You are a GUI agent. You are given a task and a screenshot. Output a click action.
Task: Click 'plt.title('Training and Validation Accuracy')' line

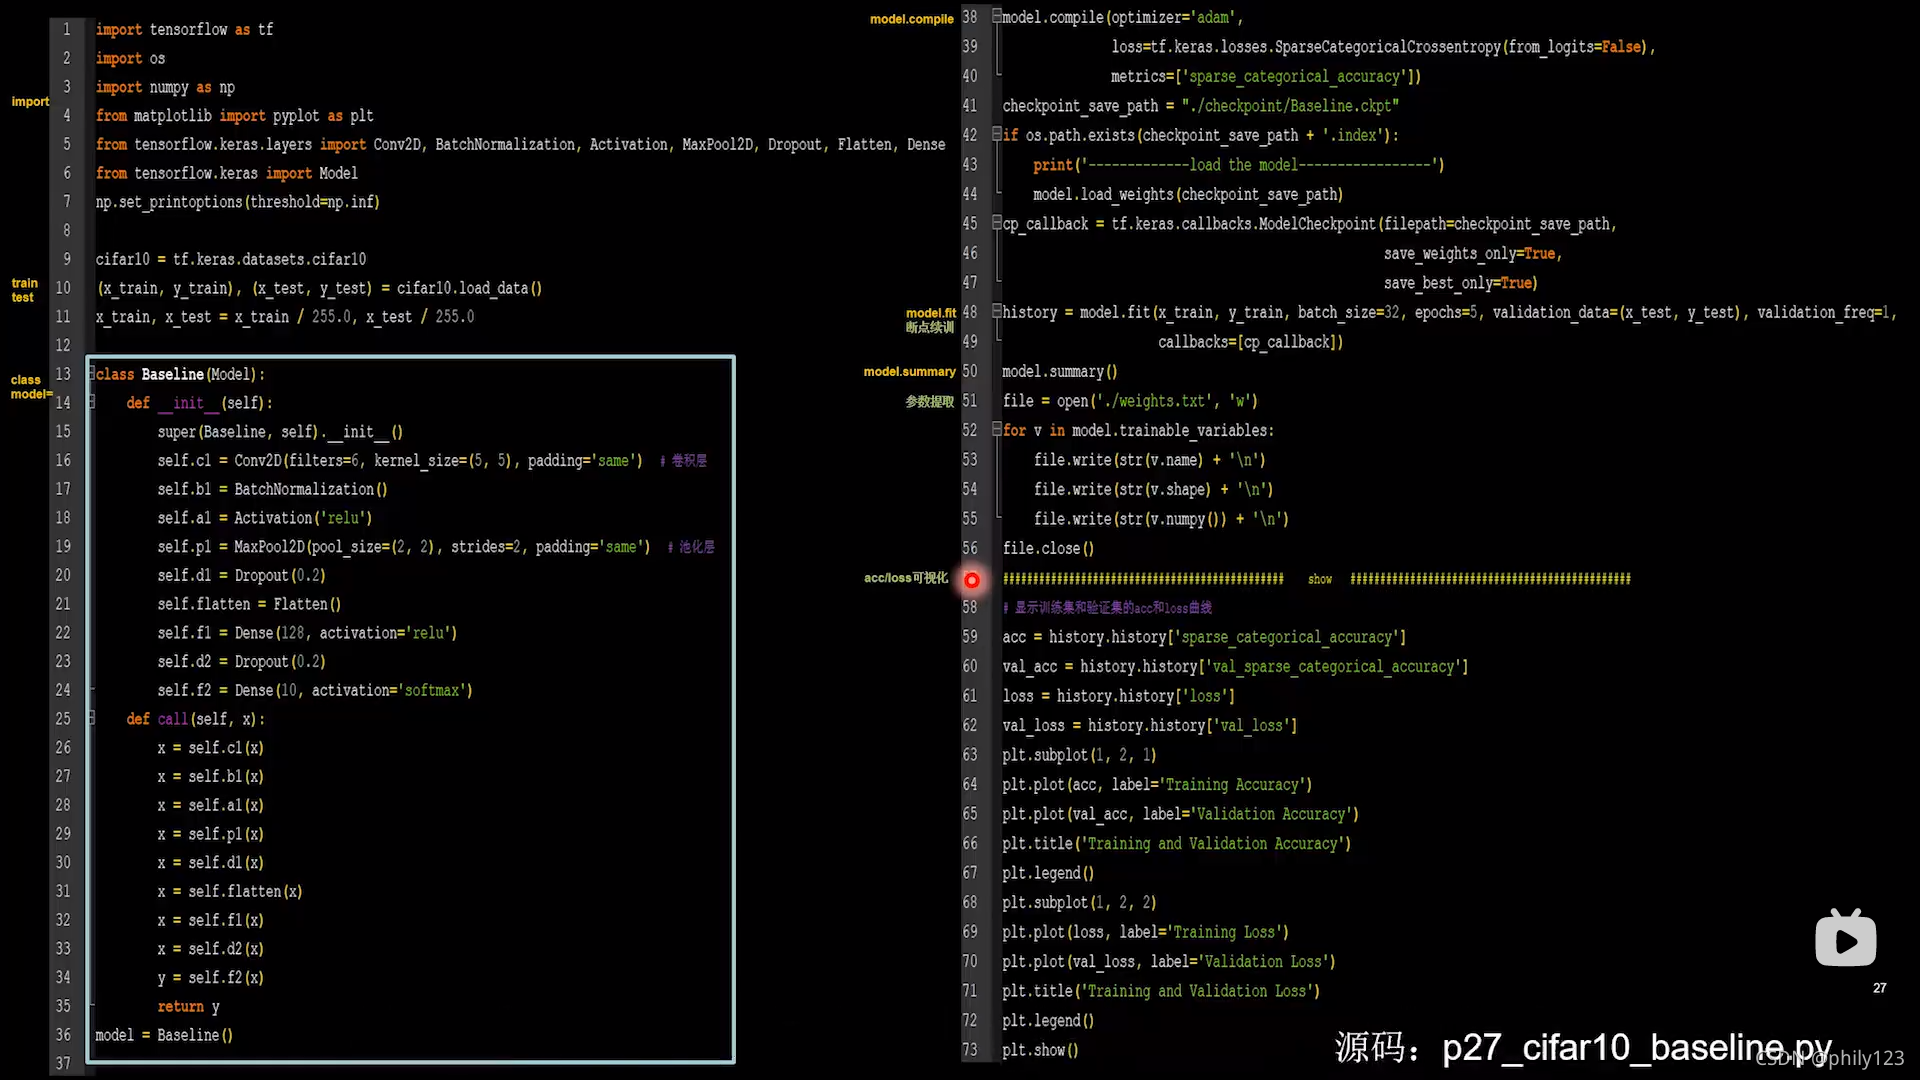point(1176,843)
